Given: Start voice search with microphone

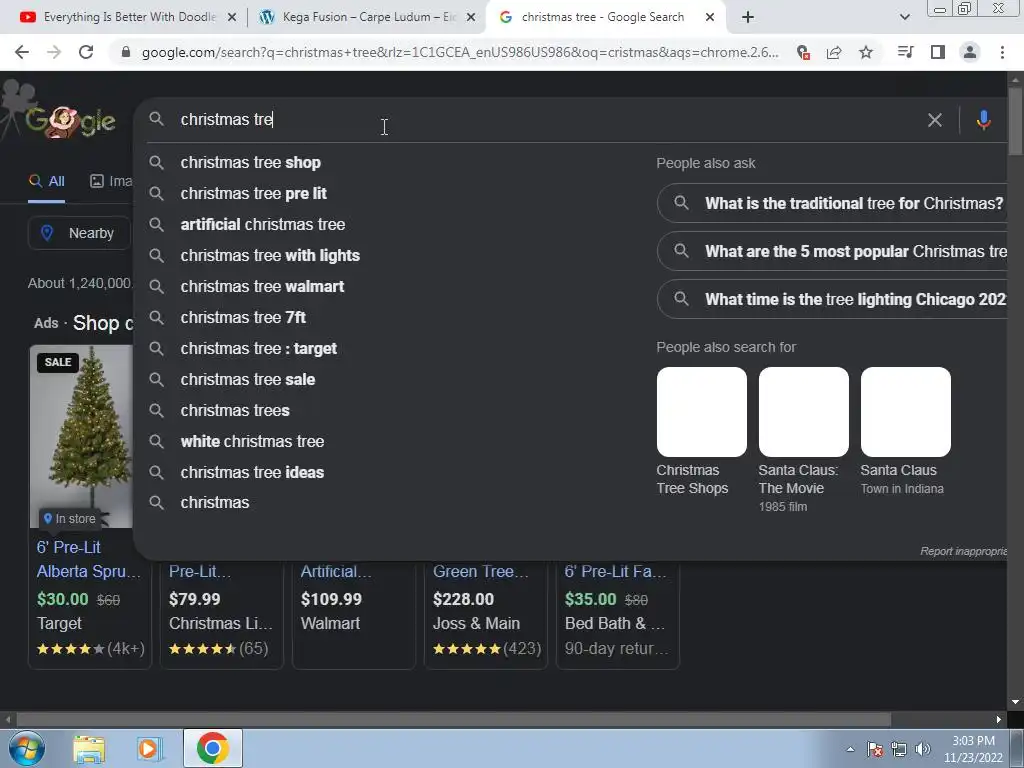Looking at the screenshot, I should click(x=984, y=120).
